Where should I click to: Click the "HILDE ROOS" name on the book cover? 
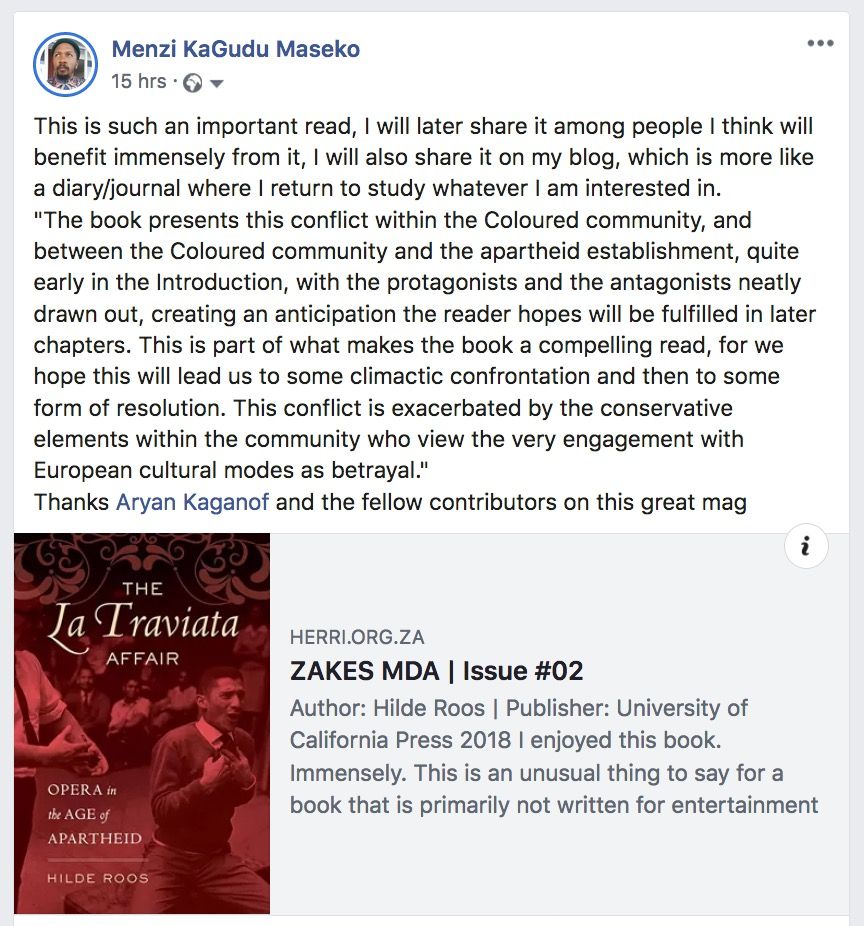coord(98,877)
